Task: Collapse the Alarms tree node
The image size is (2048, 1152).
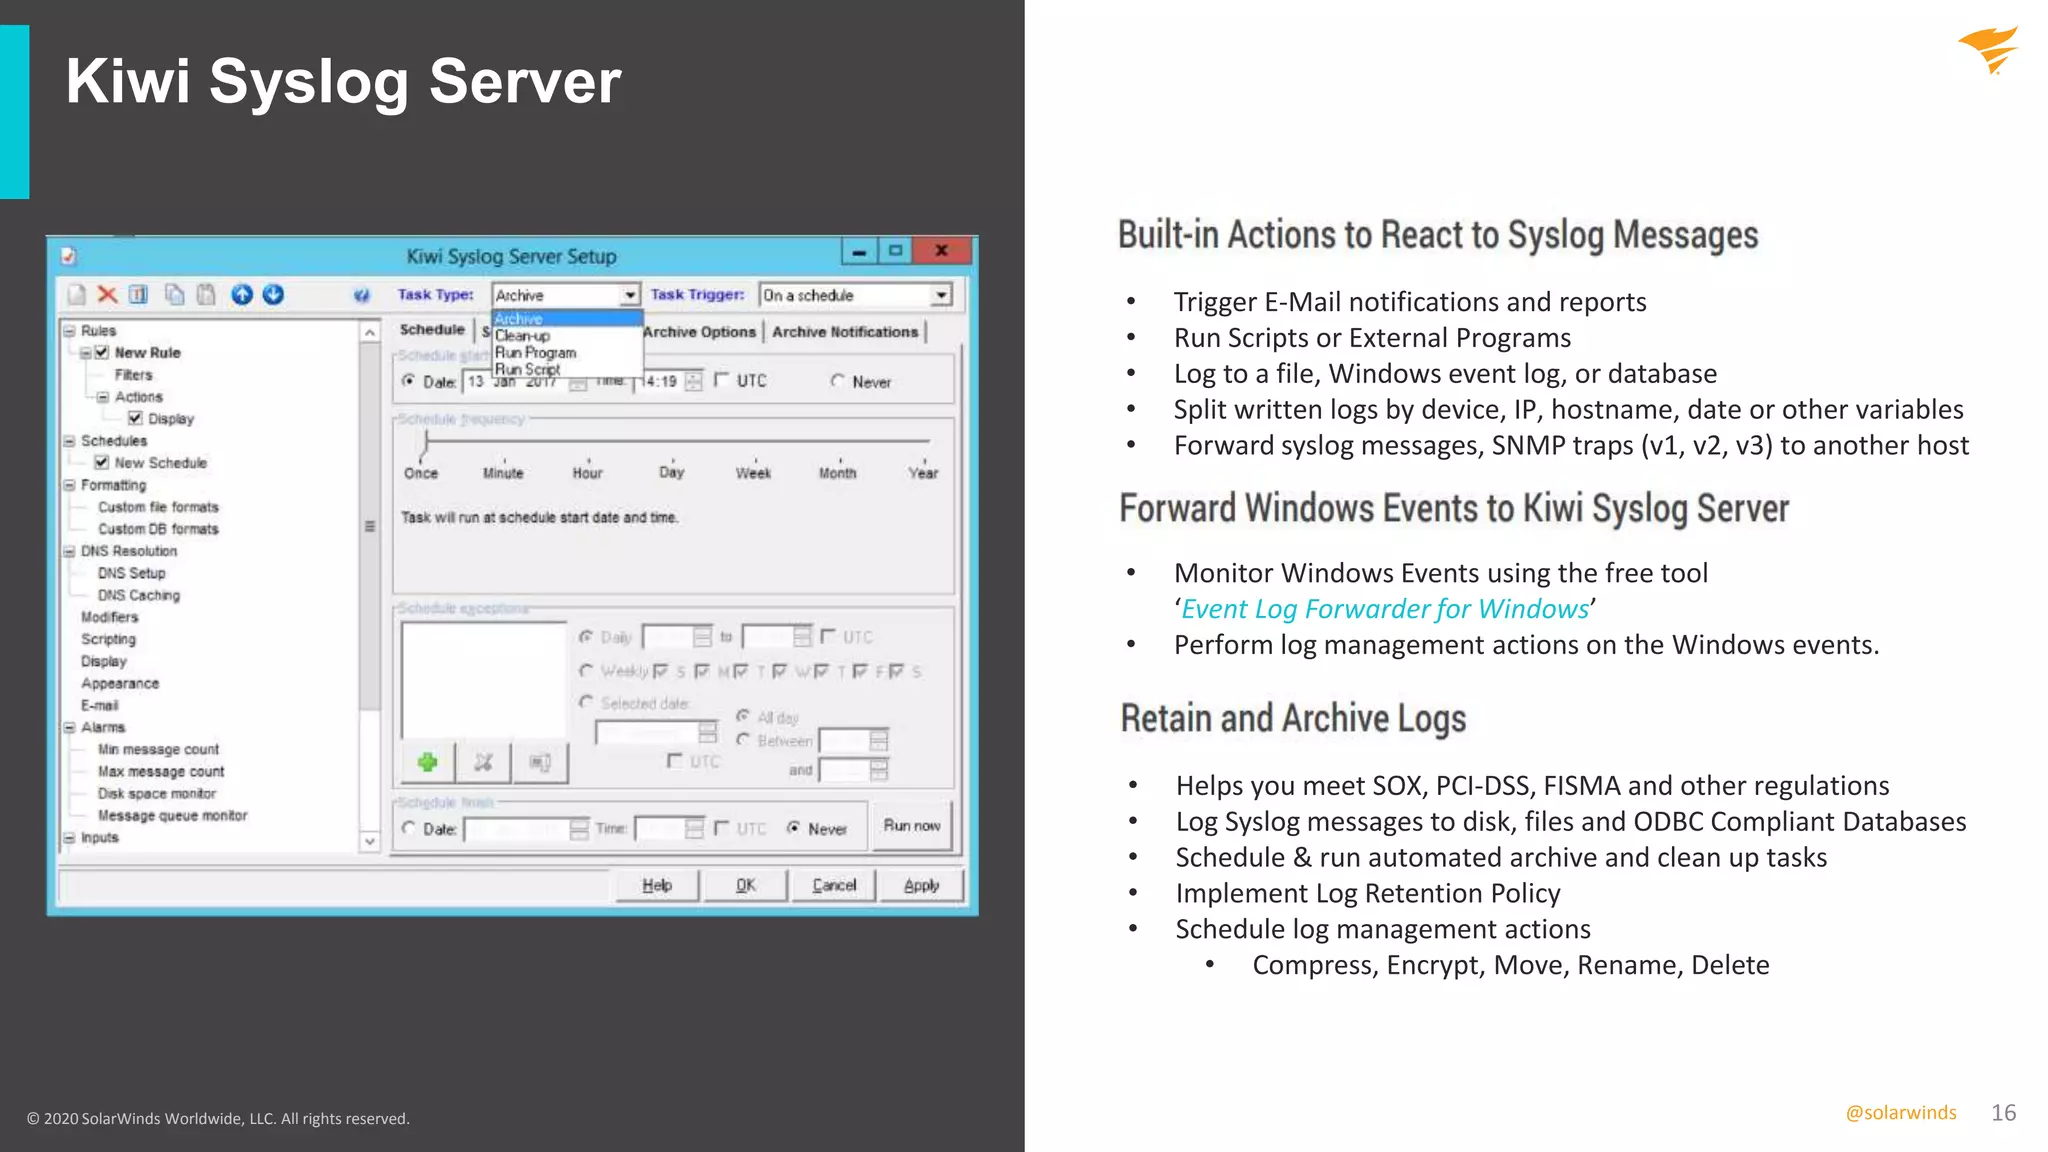Action: click(x=69, y=727)
